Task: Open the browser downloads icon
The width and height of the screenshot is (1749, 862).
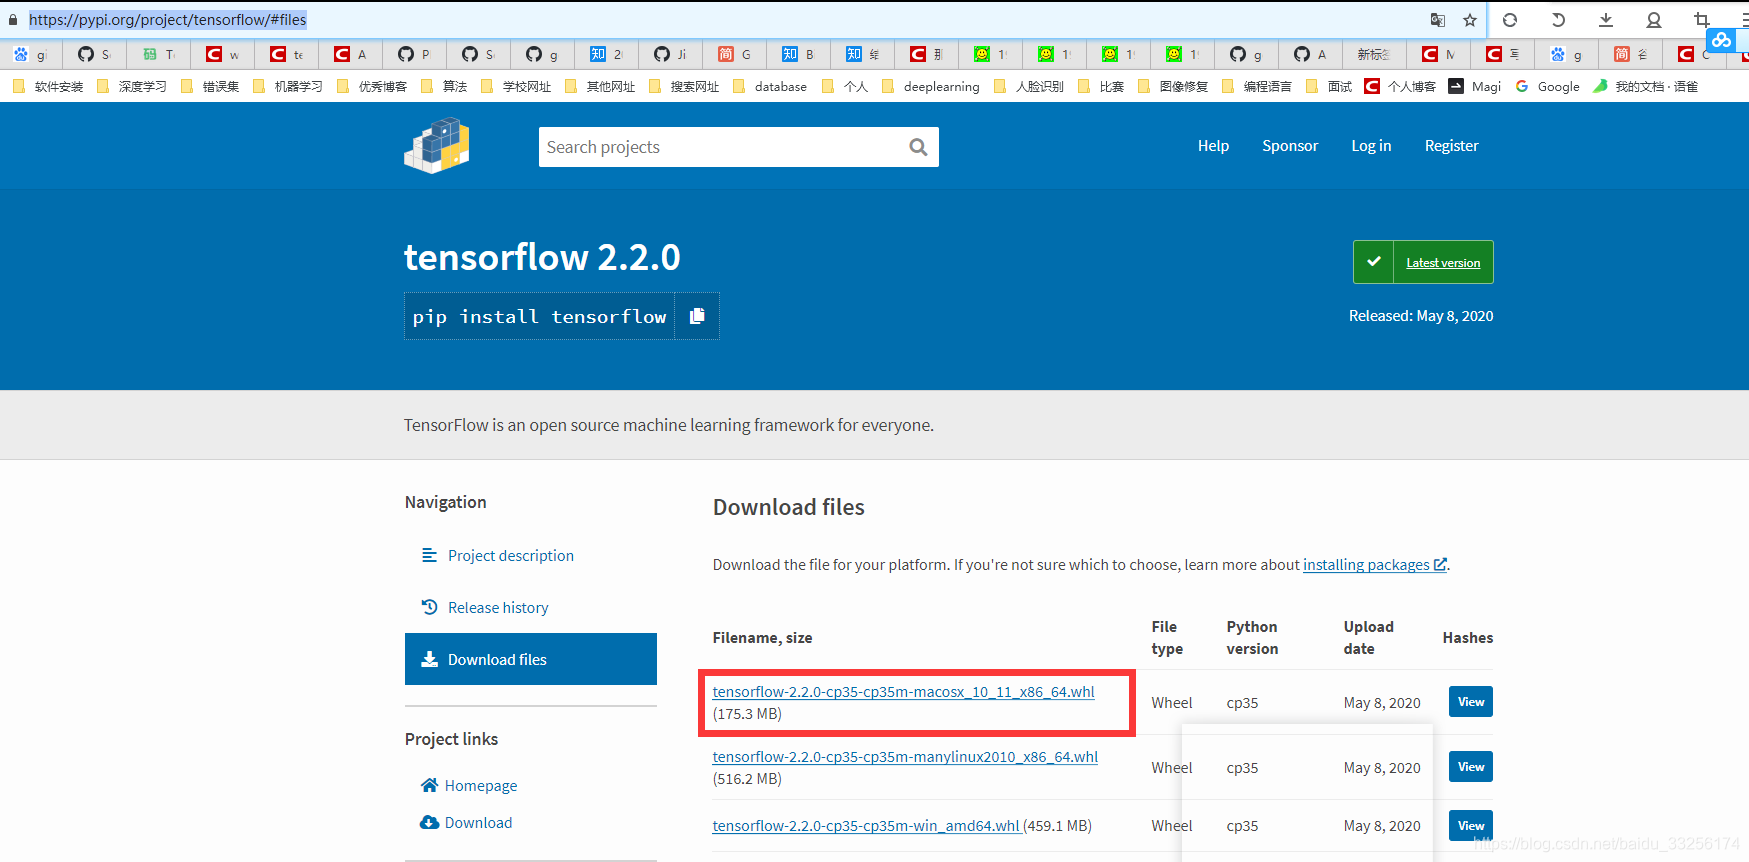Action: point(1606,20)
